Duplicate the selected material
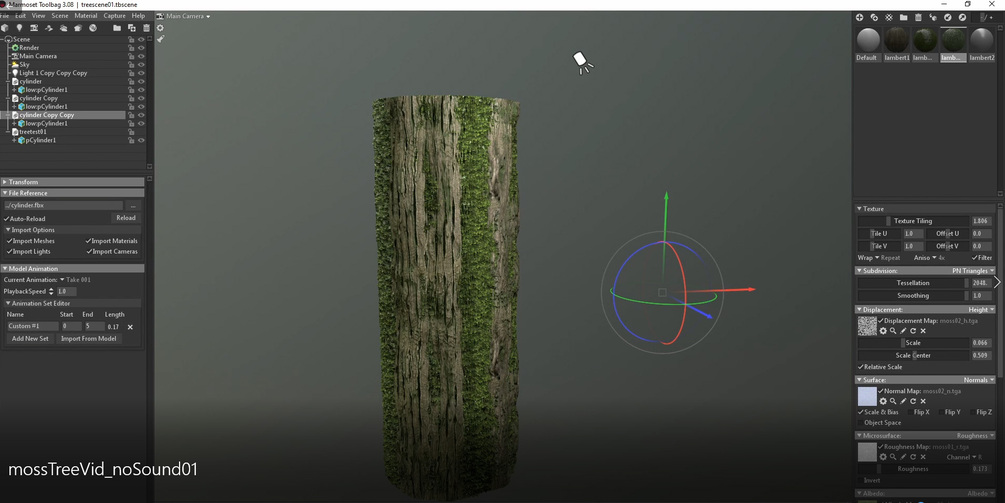1005x503 pixels. coord(874,17)
